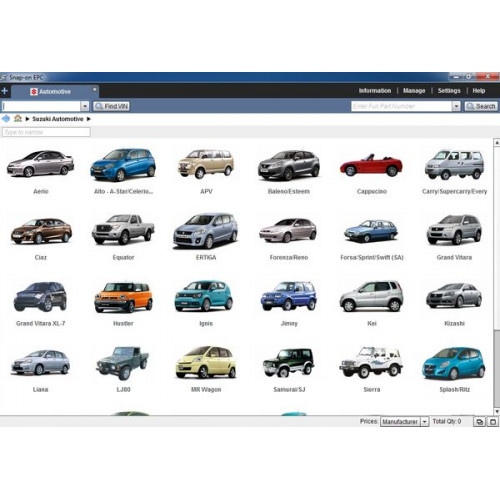Click the Aerio model label
The width and height of the screenshot is (500, 500).
(x=41, y=191)
